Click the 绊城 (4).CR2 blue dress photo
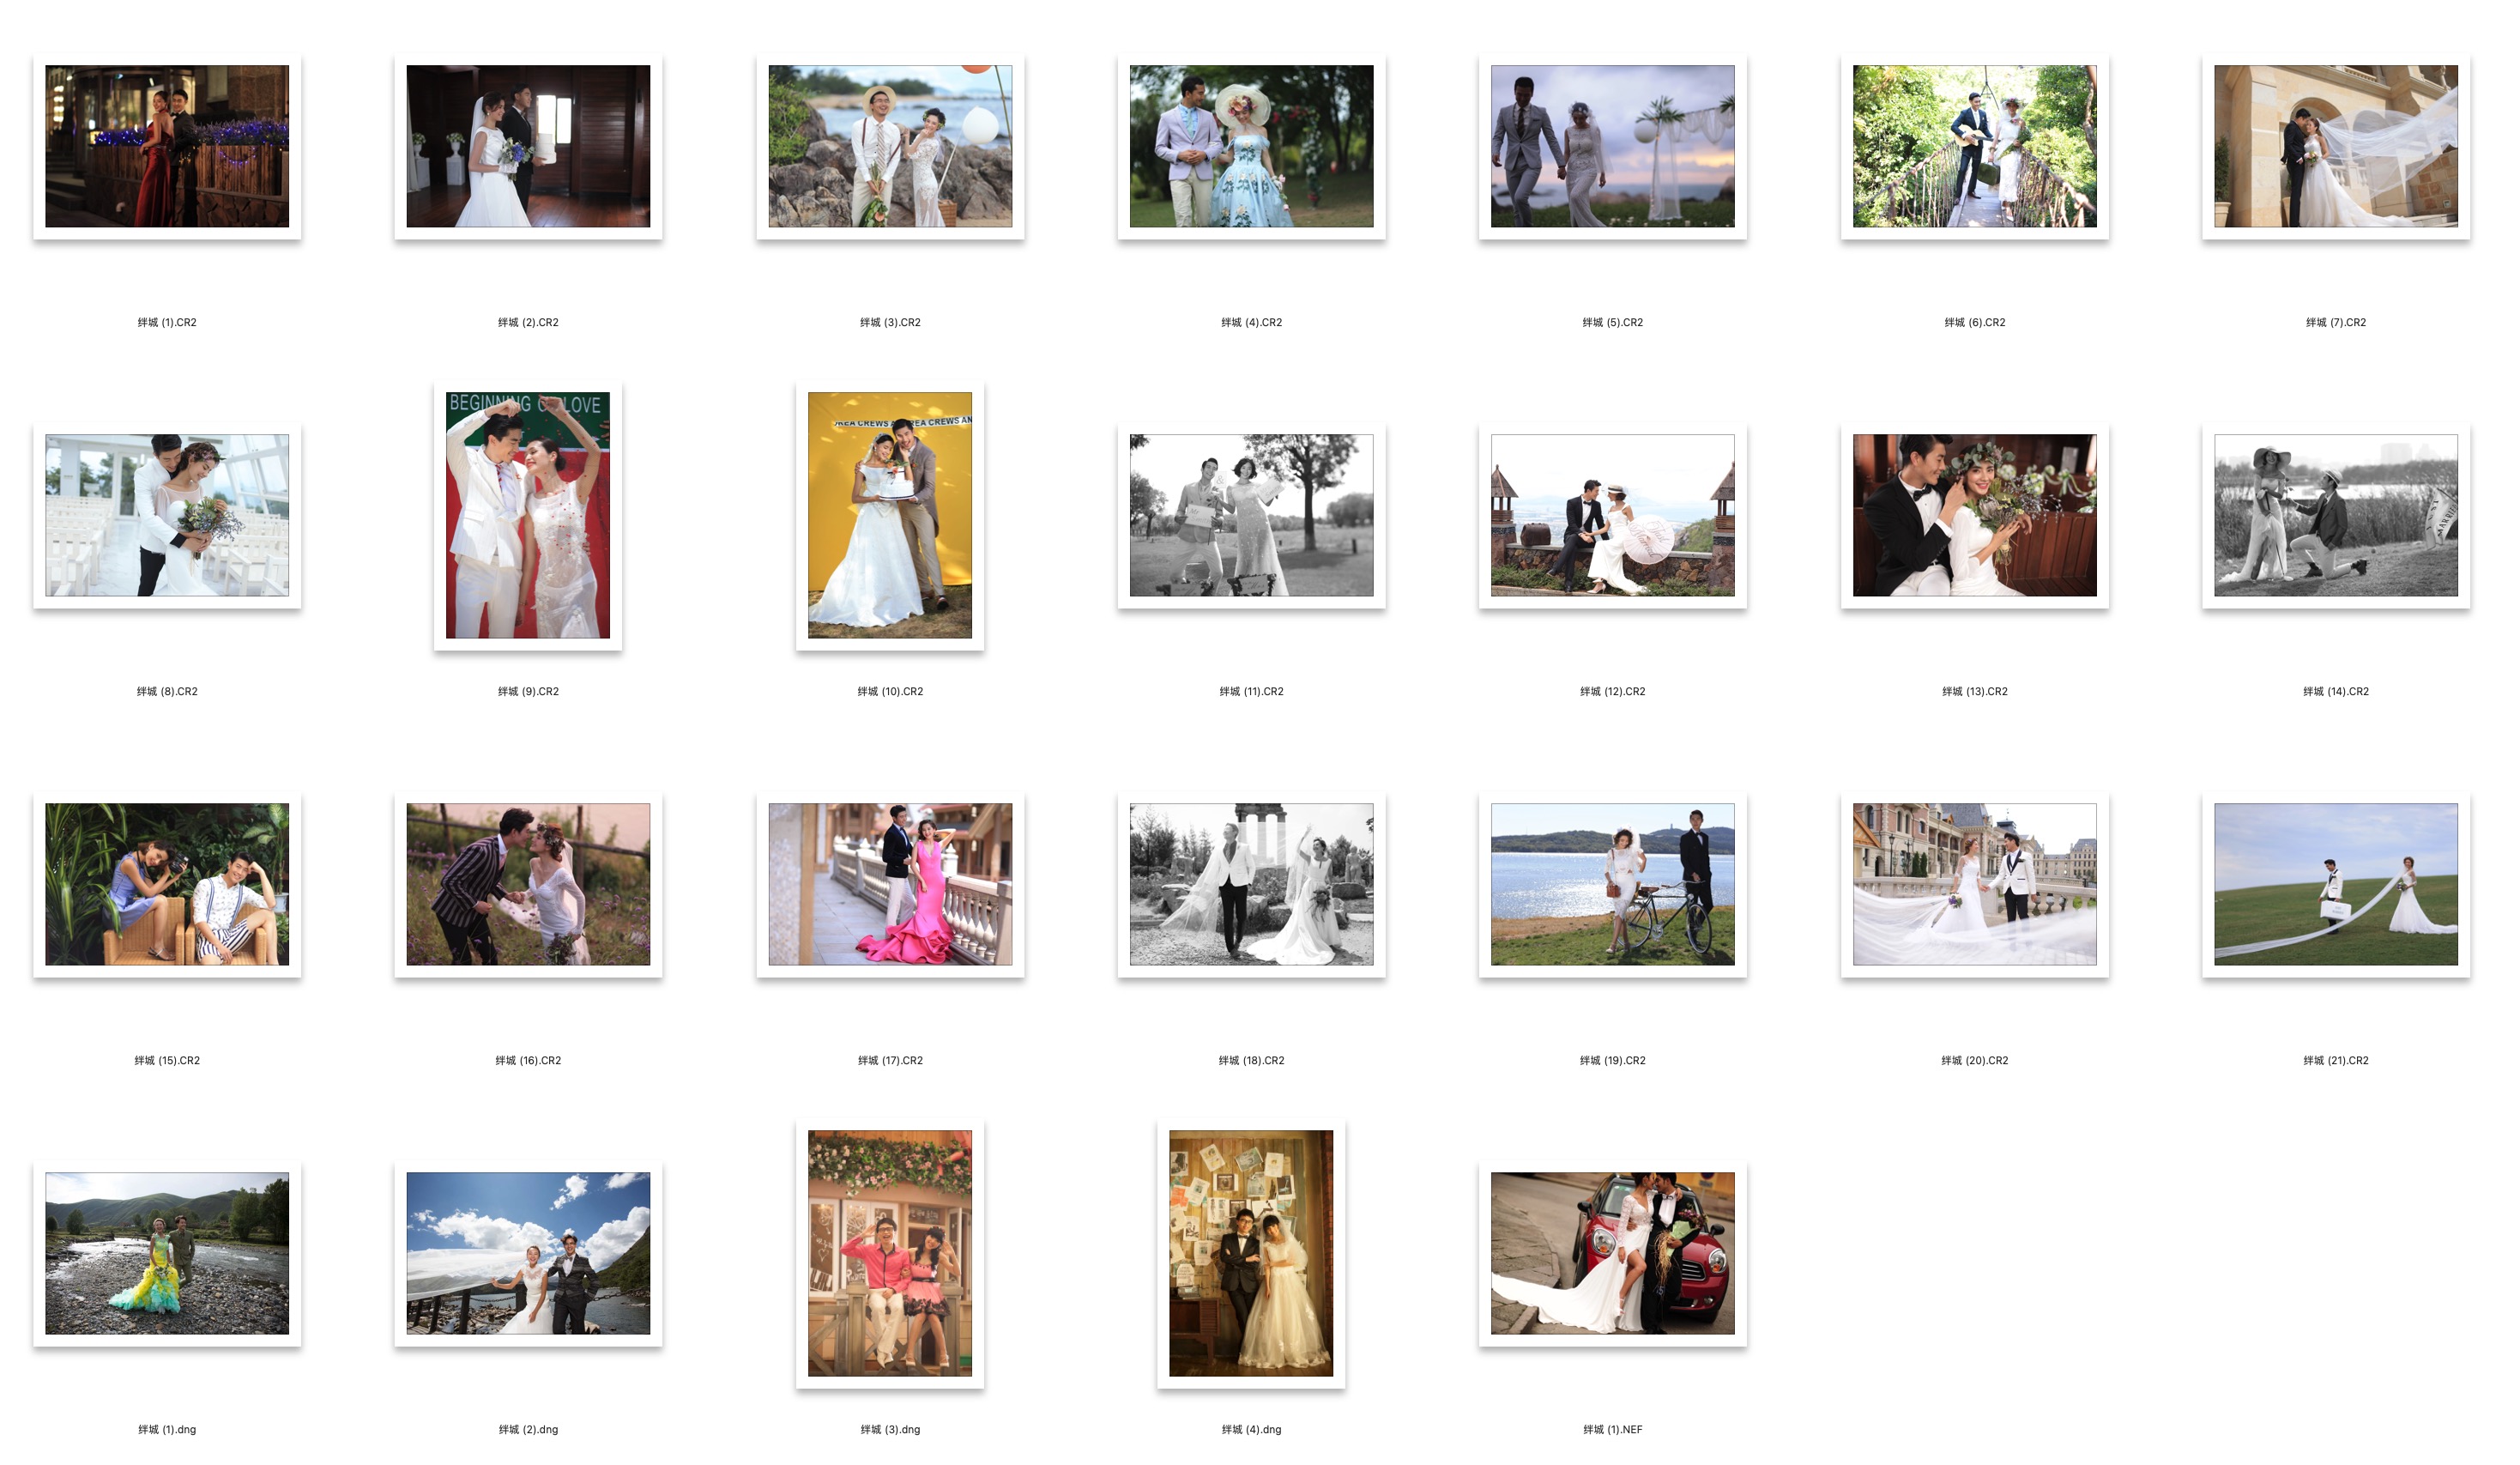Viewport: 2520px width, 1465px height. pos(1251,146)
